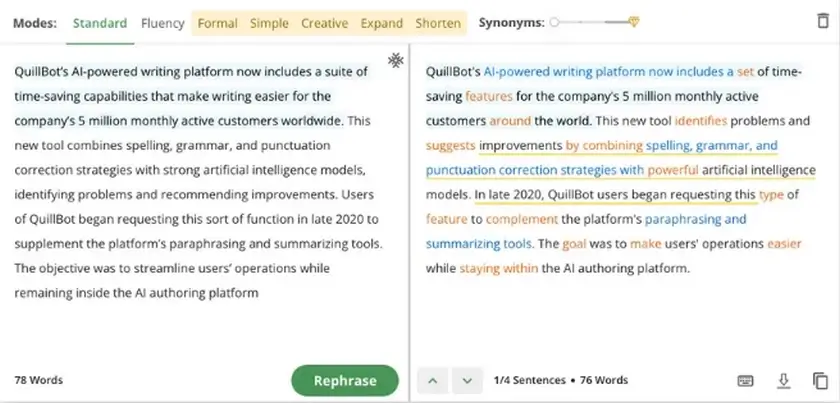Click the trash icon to delete text

click(822, 22)
